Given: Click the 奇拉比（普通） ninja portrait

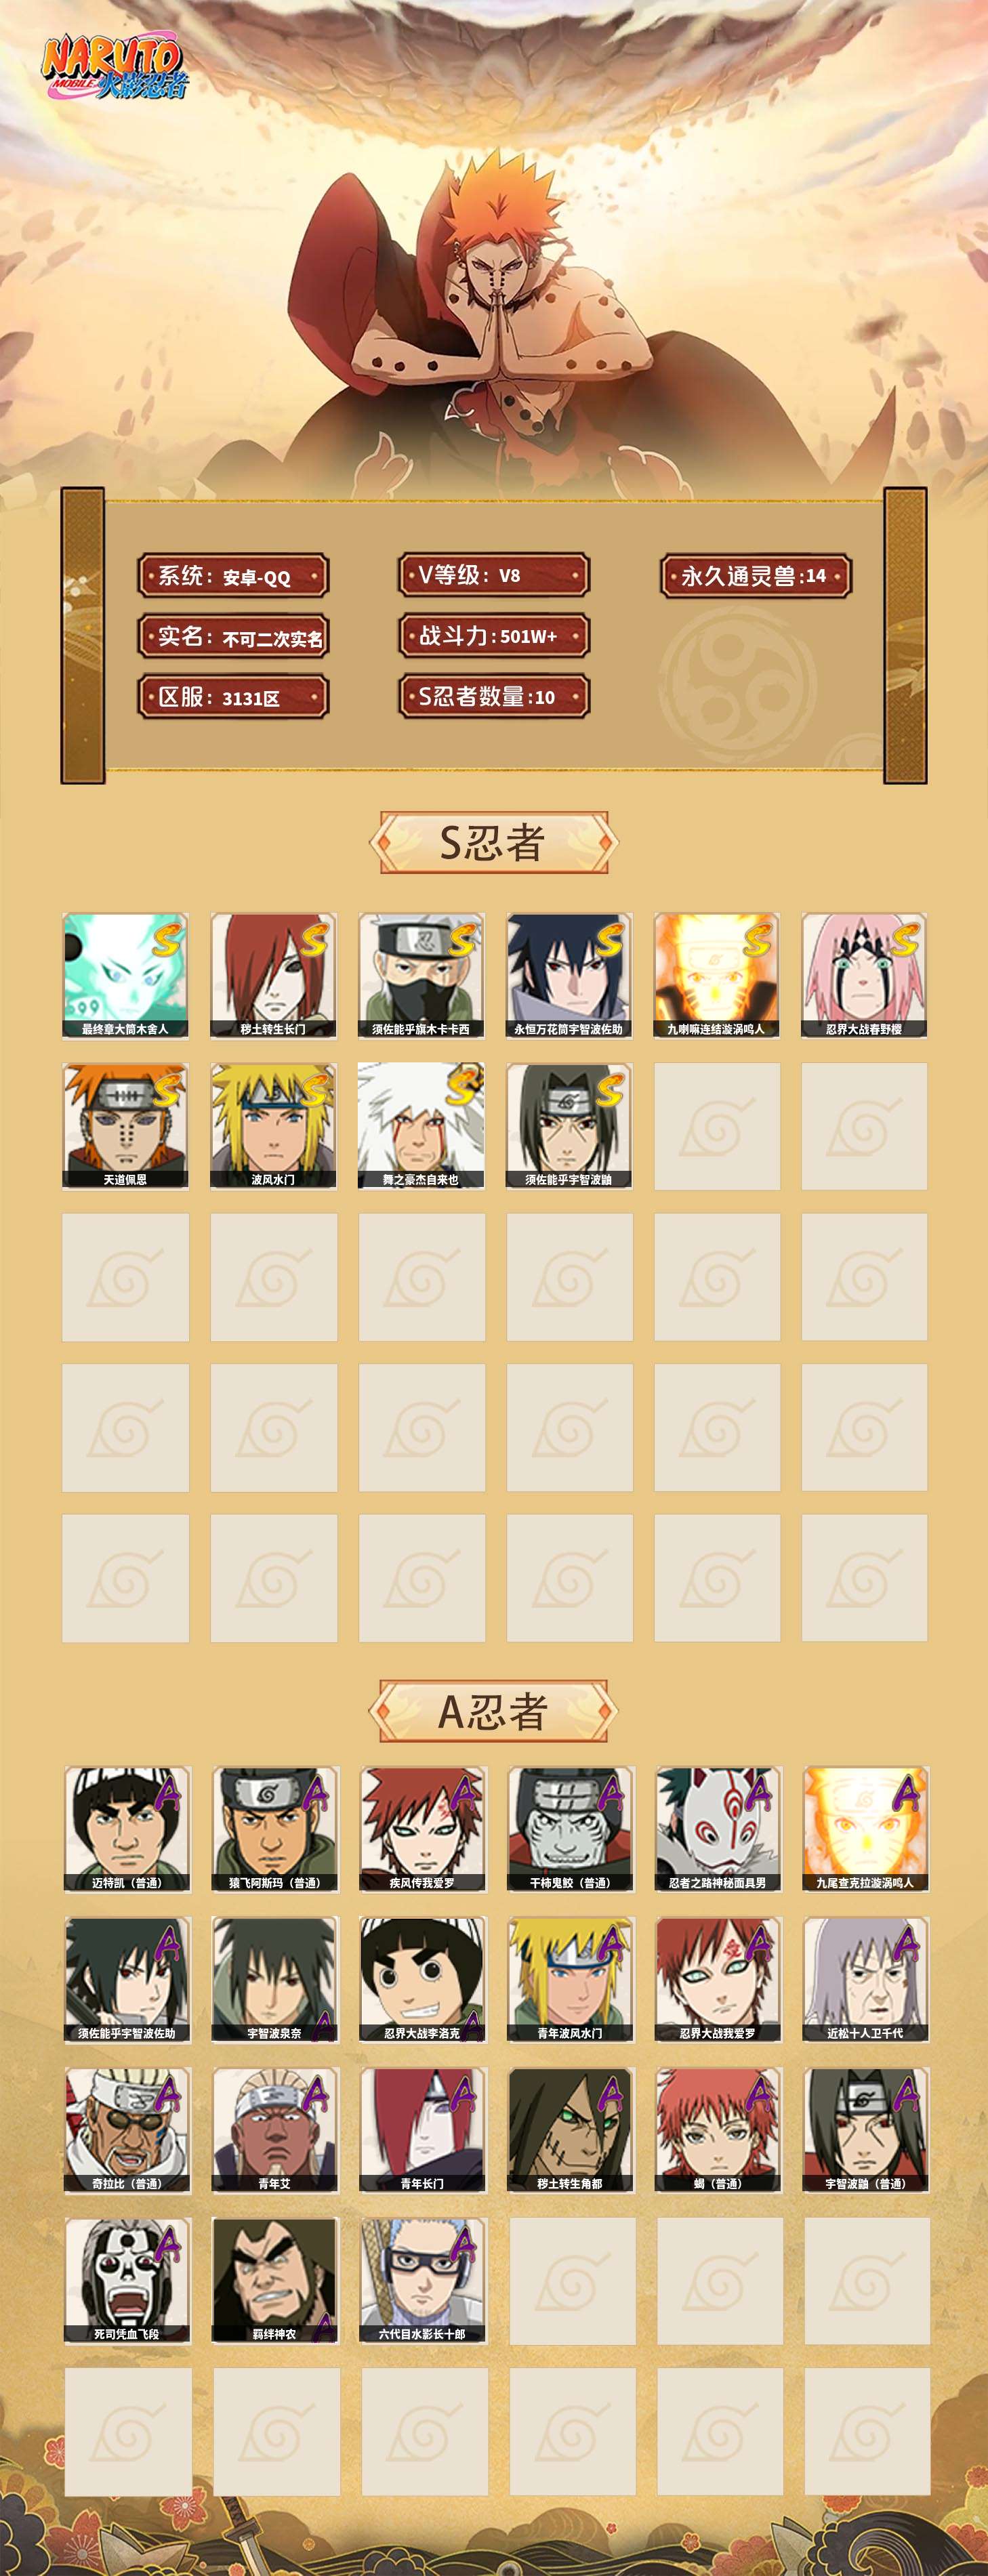Looking at the screenshot, I should (127, 2130).
